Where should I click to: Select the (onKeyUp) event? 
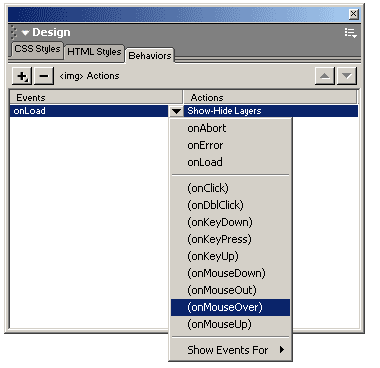[231, 256]
